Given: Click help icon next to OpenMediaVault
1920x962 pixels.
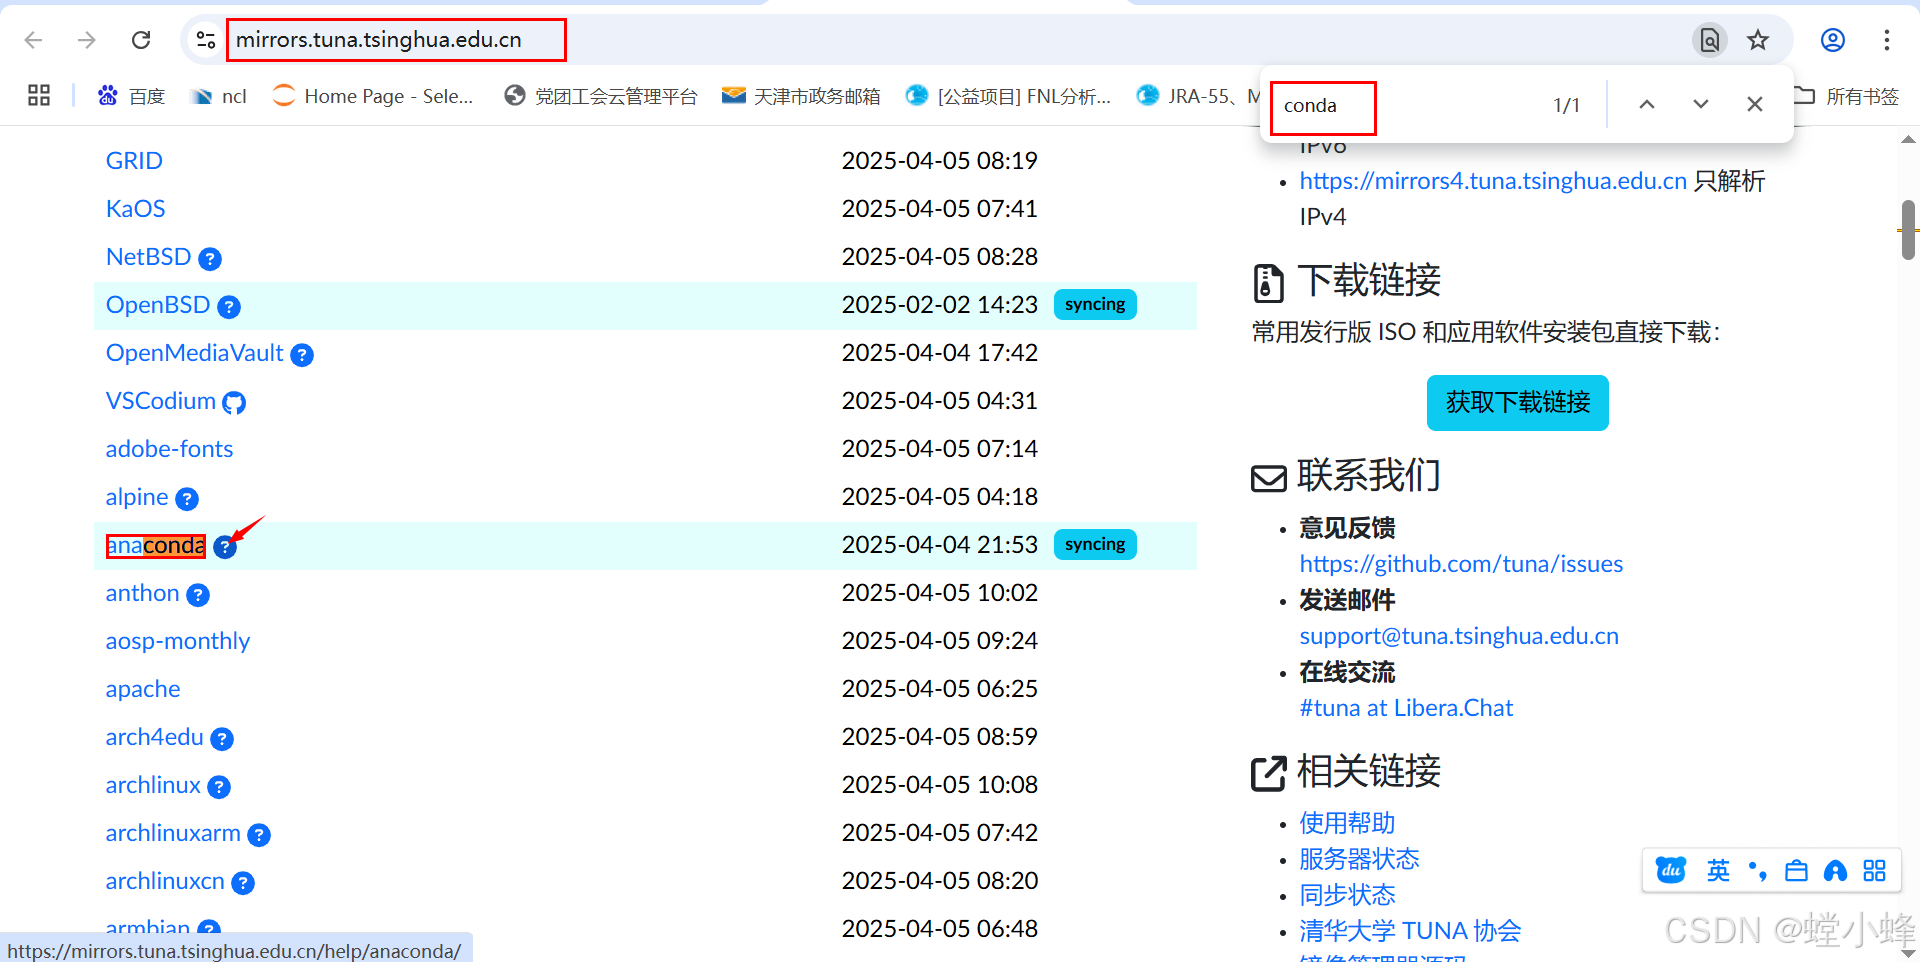Looking at the screenshot, I should 302,355.
